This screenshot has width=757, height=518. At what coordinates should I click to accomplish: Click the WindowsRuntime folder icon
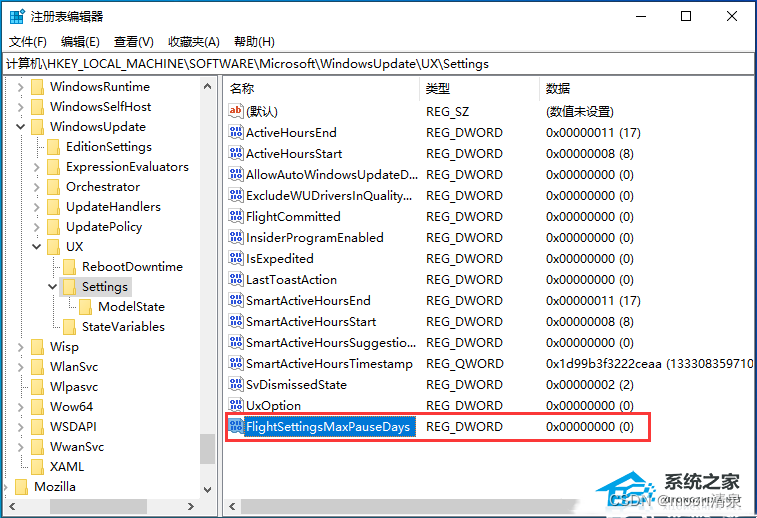tap(37, 87)
